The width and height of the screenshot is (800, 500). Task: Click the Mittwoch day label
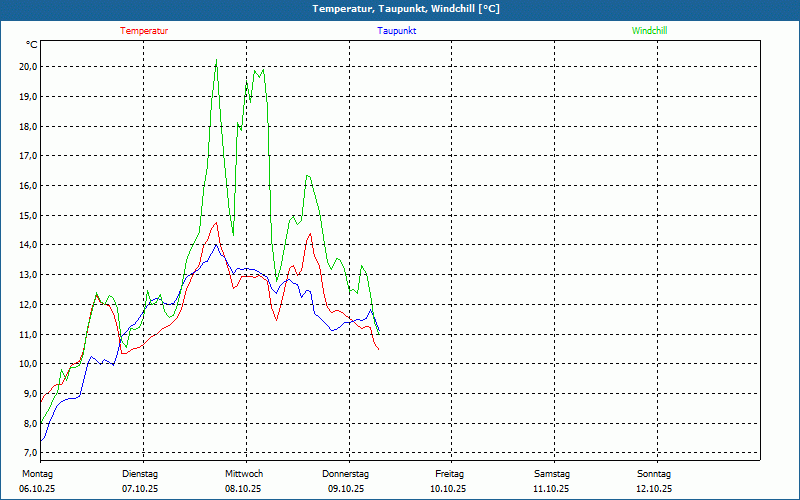243,474
